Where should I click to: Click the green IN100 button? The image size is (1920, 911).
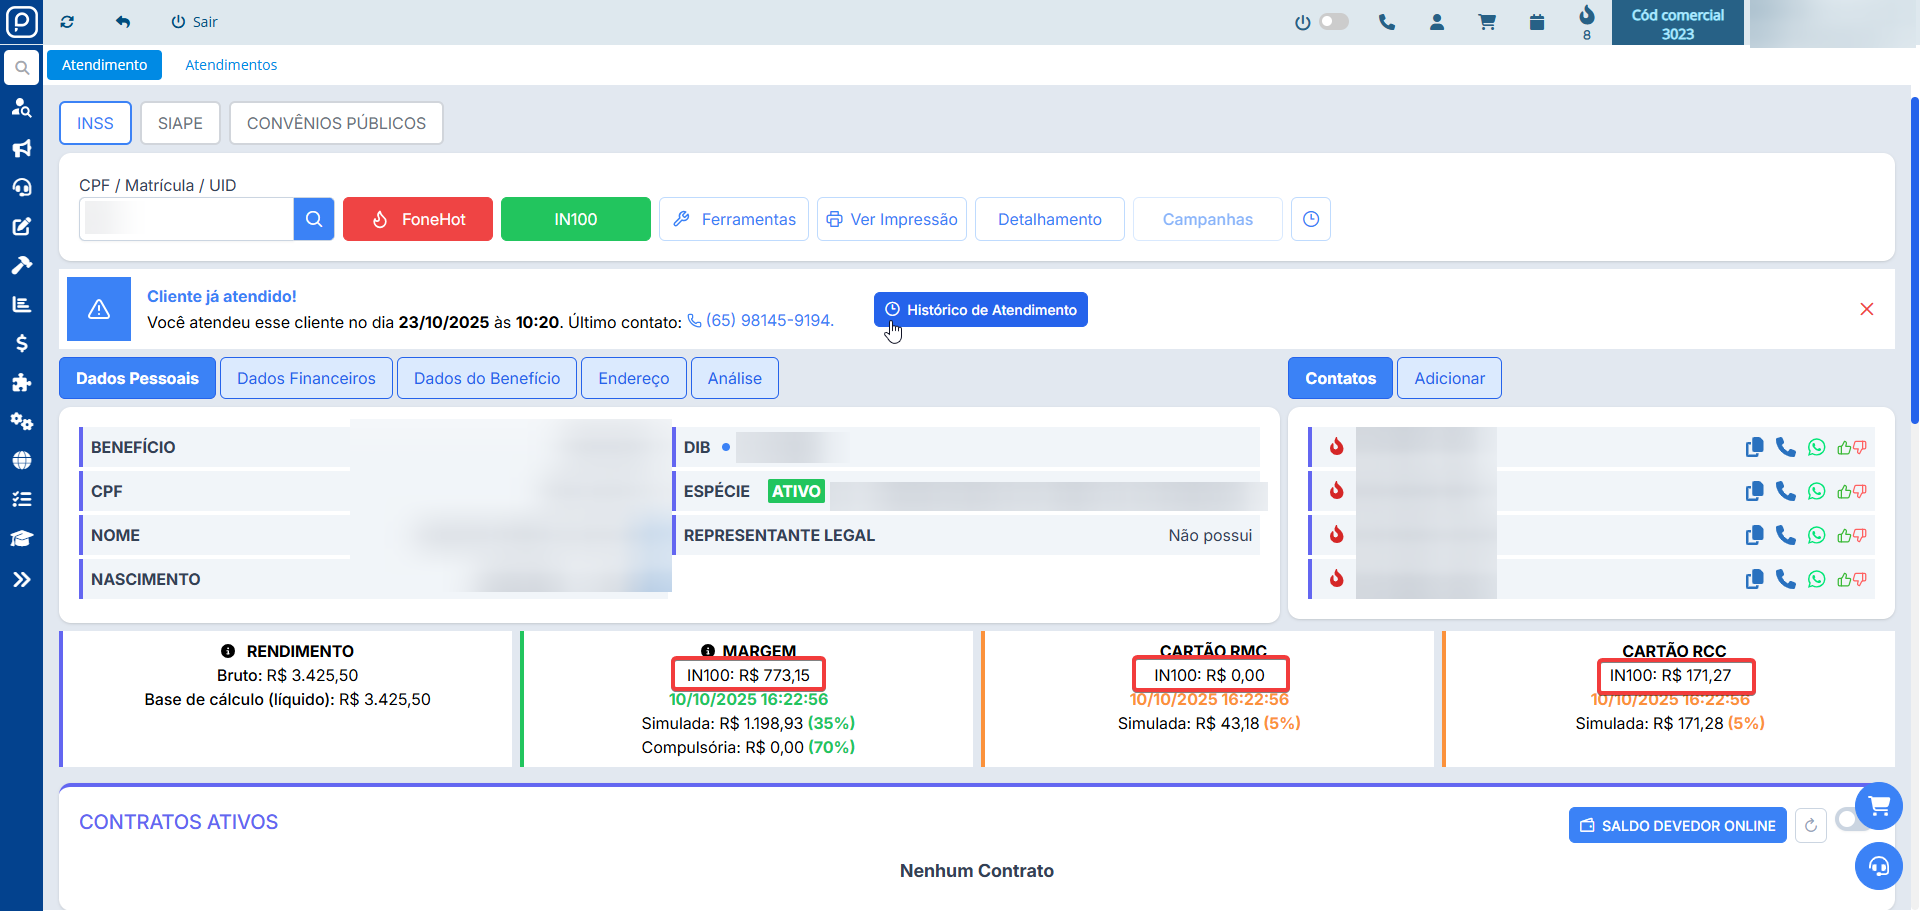pyautogui.click(x=575, y=219)
